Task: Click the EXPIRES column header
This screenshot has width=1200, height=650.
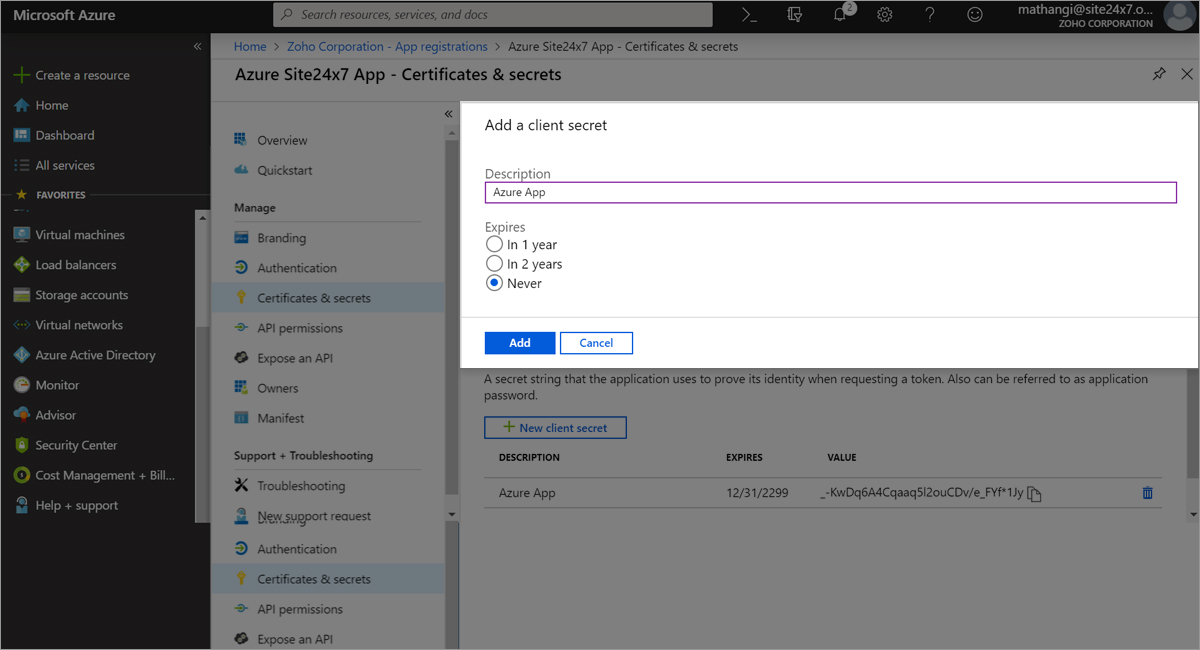Action: [x=744, y=457]
